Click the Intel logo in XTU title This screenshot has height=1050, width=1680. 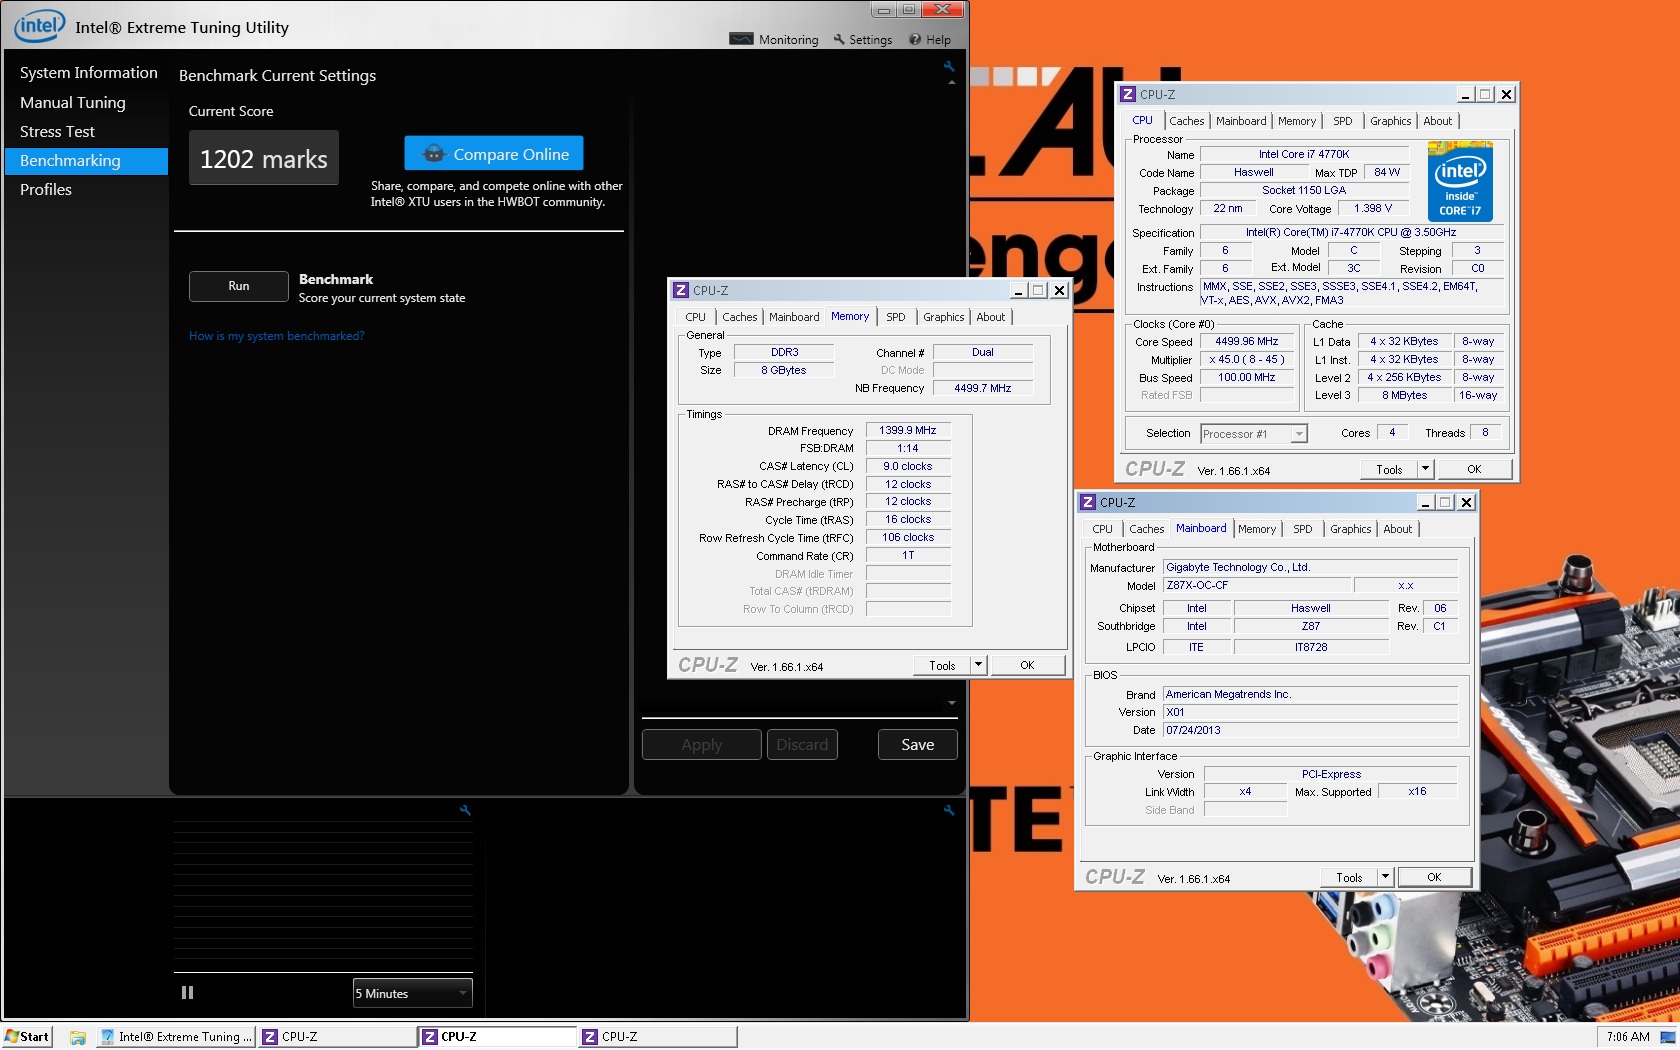tap(40, 25)
